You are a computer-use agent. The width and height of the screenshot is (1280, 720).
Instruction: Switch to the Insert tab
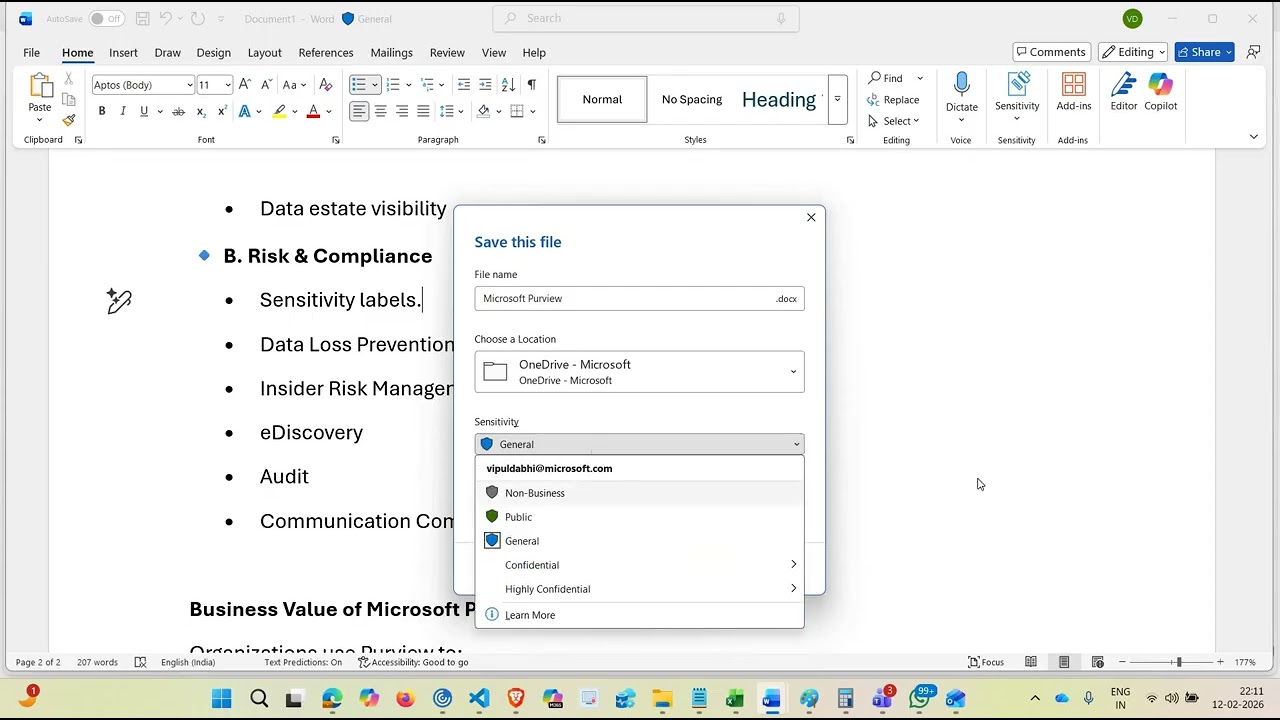[123, 52]
